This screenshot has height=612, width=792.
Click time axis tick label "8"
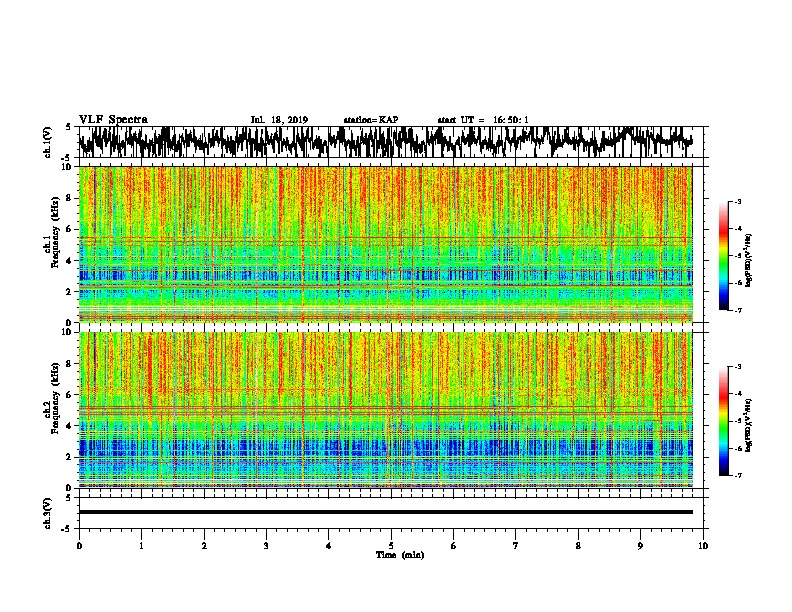(578, 546)
